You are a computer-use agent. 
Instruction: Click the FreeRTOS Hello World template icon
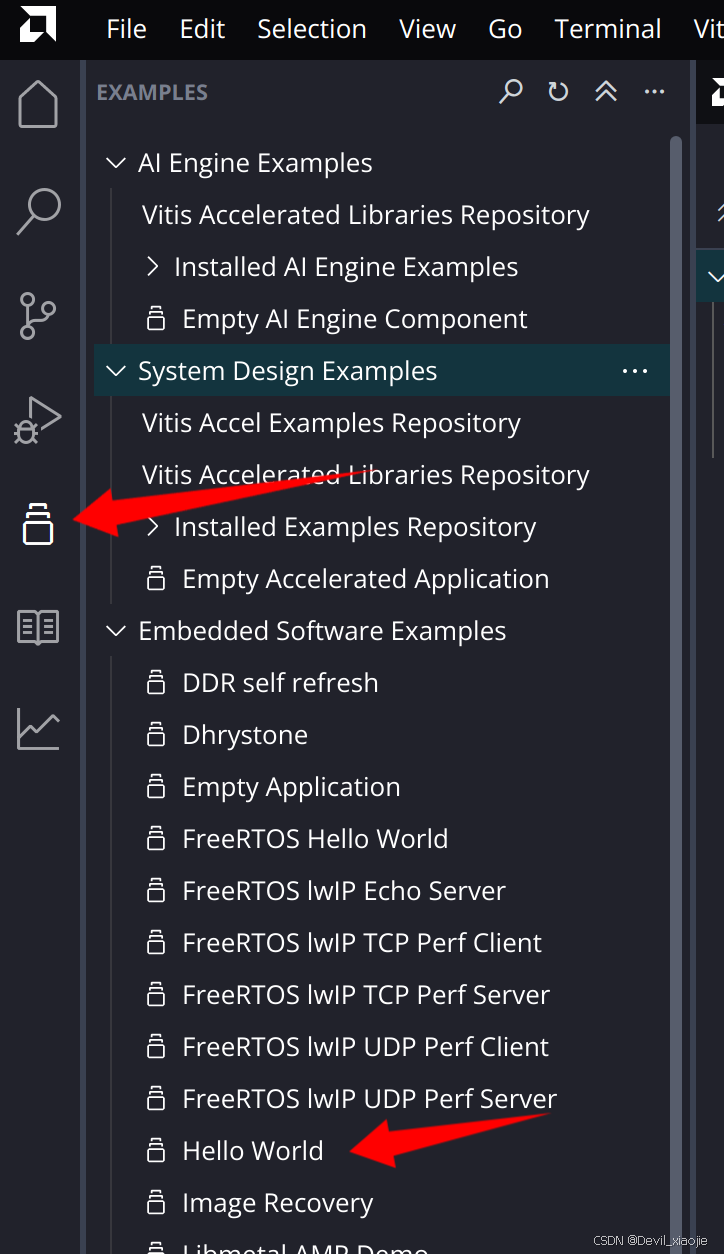point(156,839)
